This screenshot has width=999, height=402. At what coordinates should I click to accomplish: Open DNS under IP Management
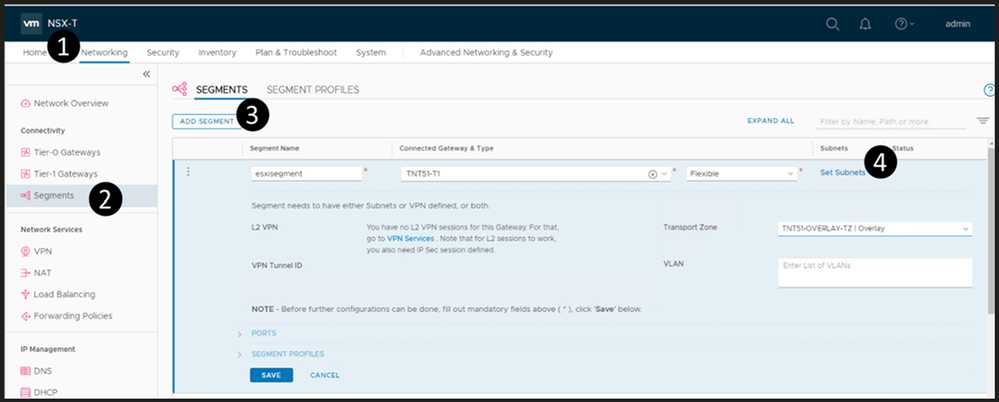point(44,371)
